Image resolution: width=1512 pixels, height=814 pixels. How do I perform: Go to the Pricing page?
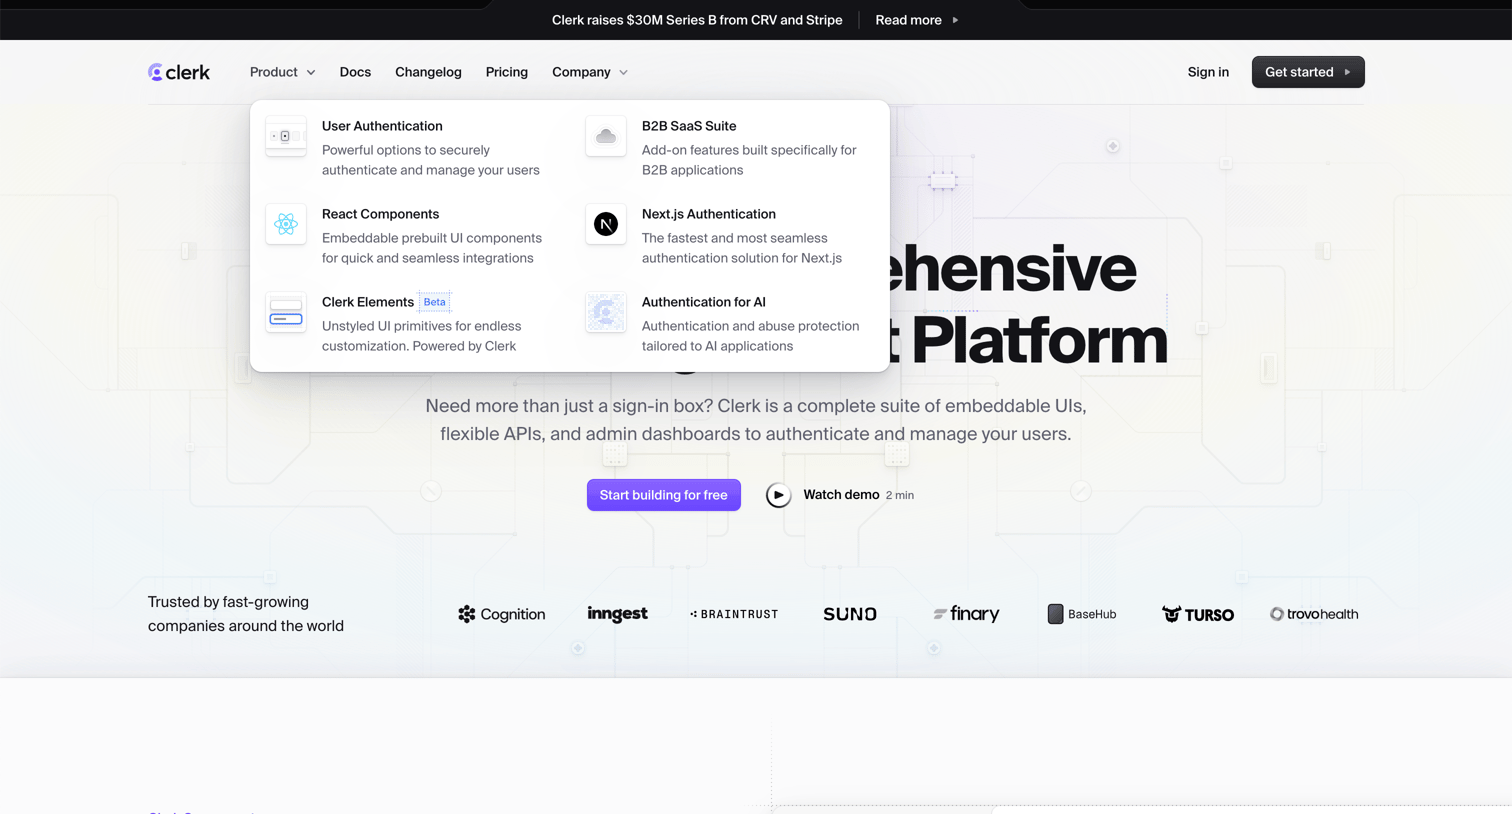507,72
